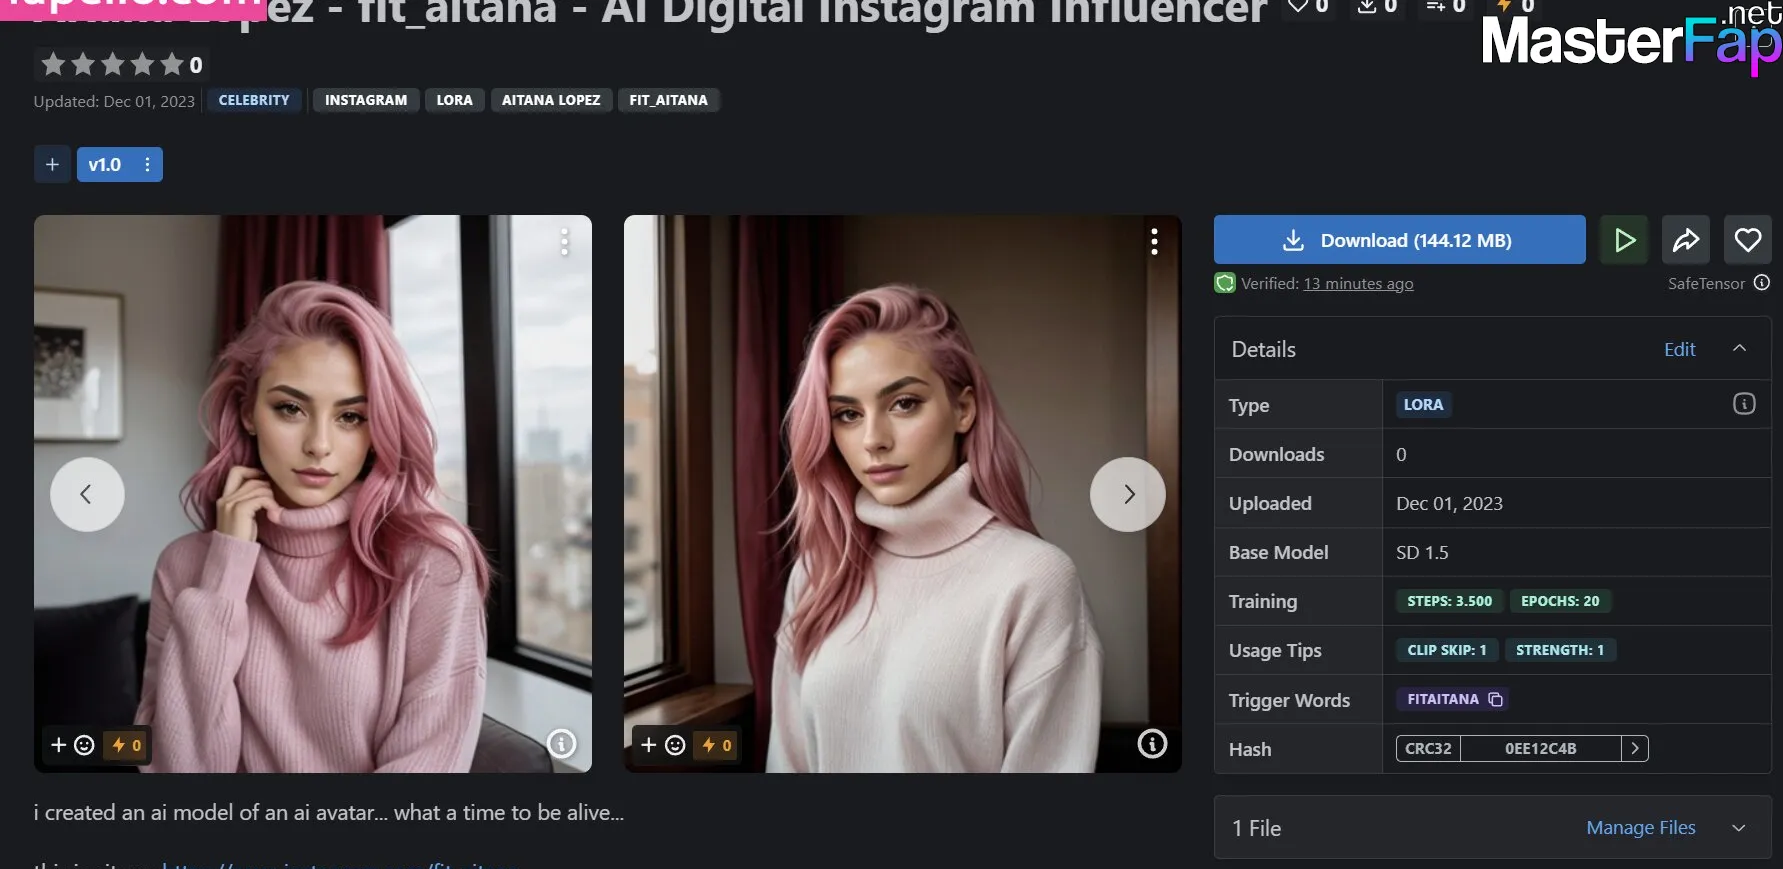Copy the FITAITANA trigger word
This screenshot has width=1783, height=869.
pyautogui.click(x=1495, y=699)
